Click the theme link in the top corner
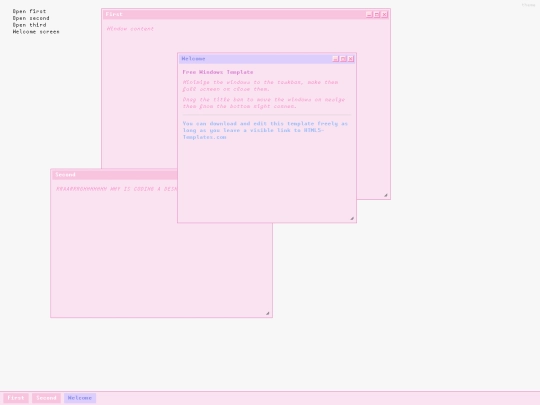This screenshot has width=540, height=405. coord(528,5)
